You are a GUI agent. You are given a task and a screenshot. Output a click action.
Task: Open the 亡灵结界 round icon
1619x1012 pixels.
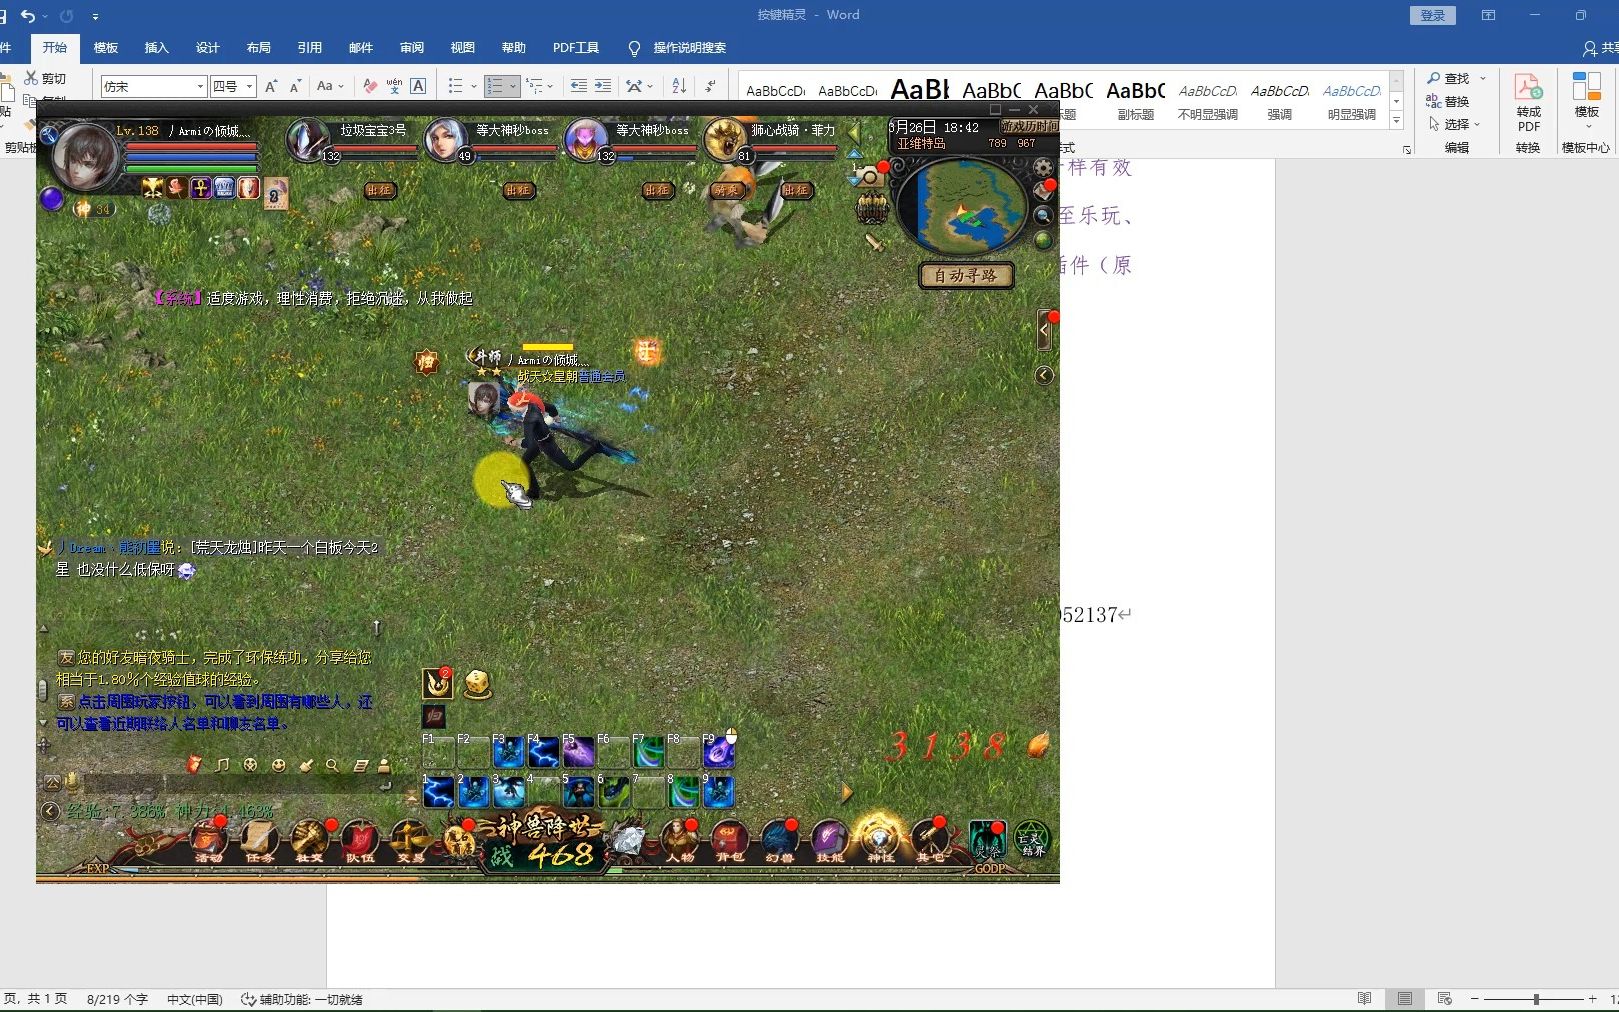1033,840
